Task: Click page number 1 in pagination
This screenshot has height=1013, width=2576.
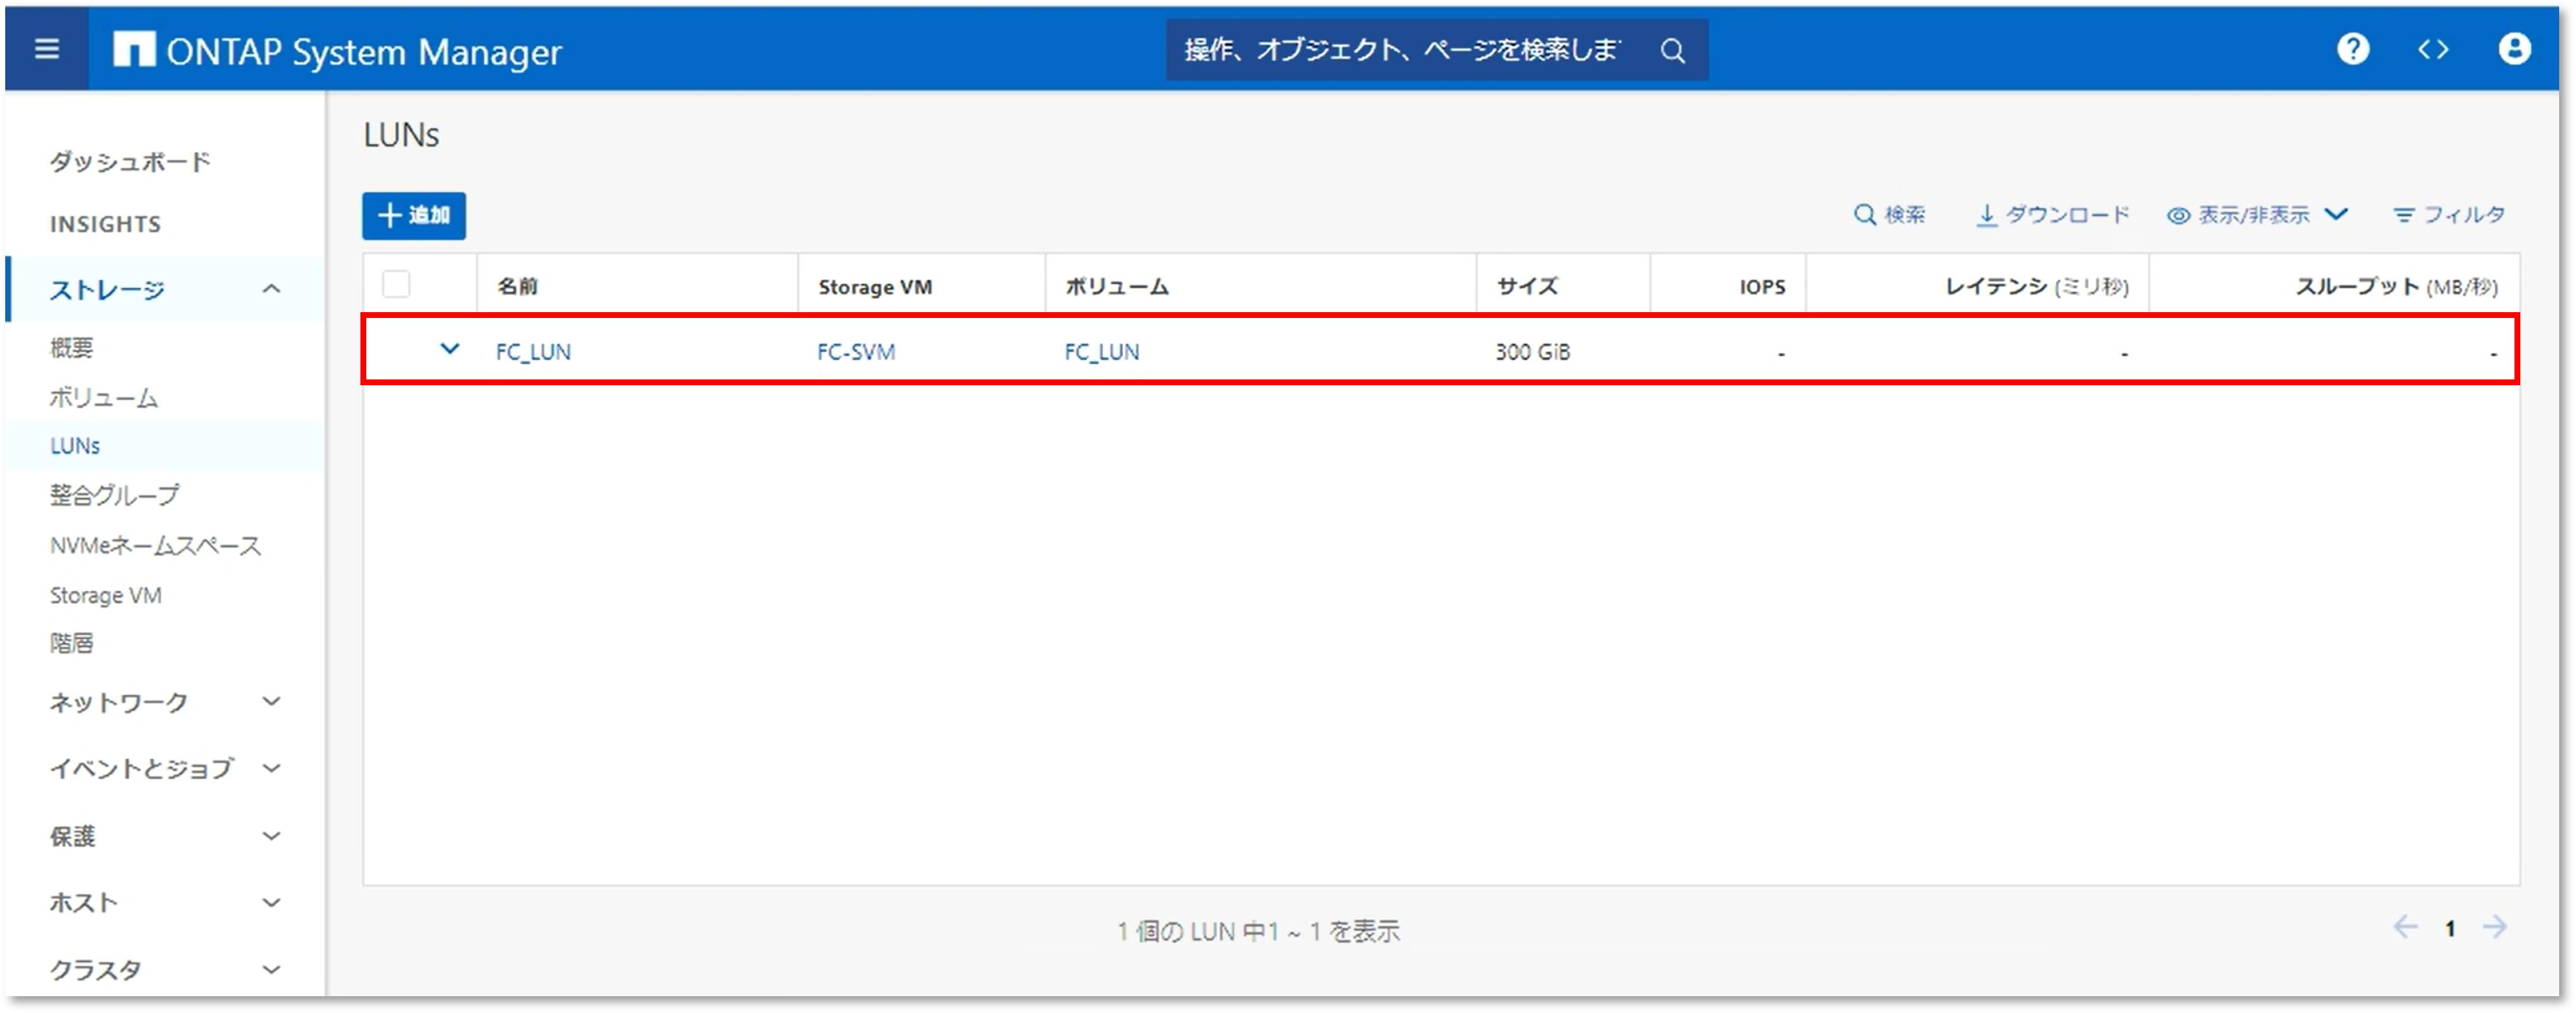Action: [x=2449, y=929]
